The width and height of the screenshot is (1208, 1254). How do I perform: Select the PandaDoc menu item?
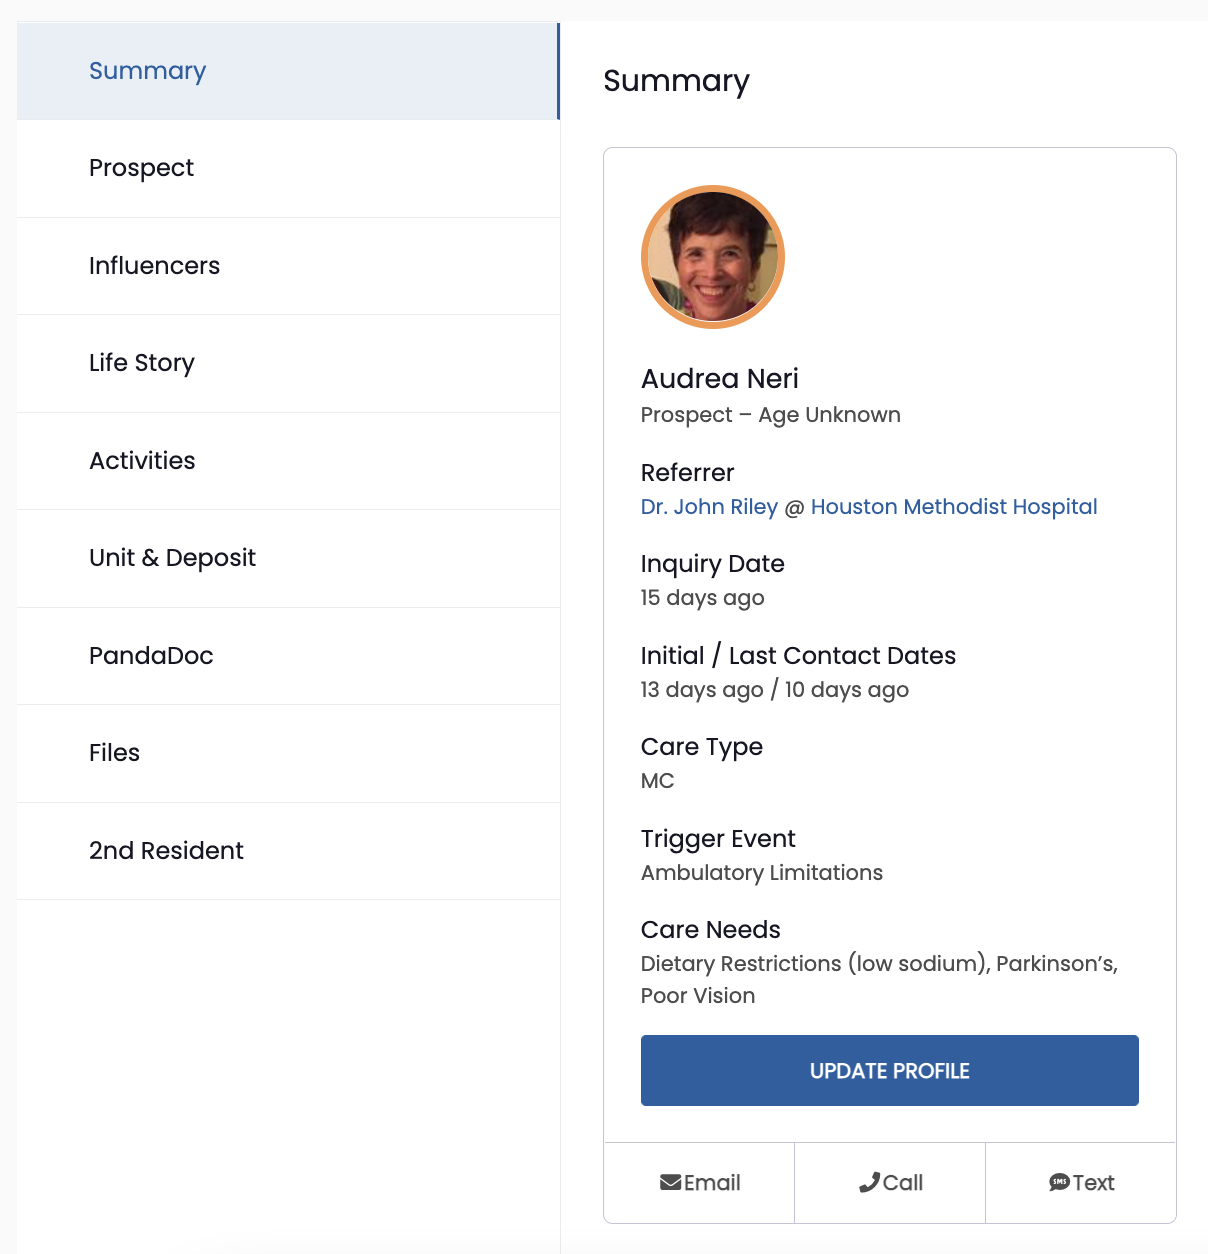(x=288, y=656)
